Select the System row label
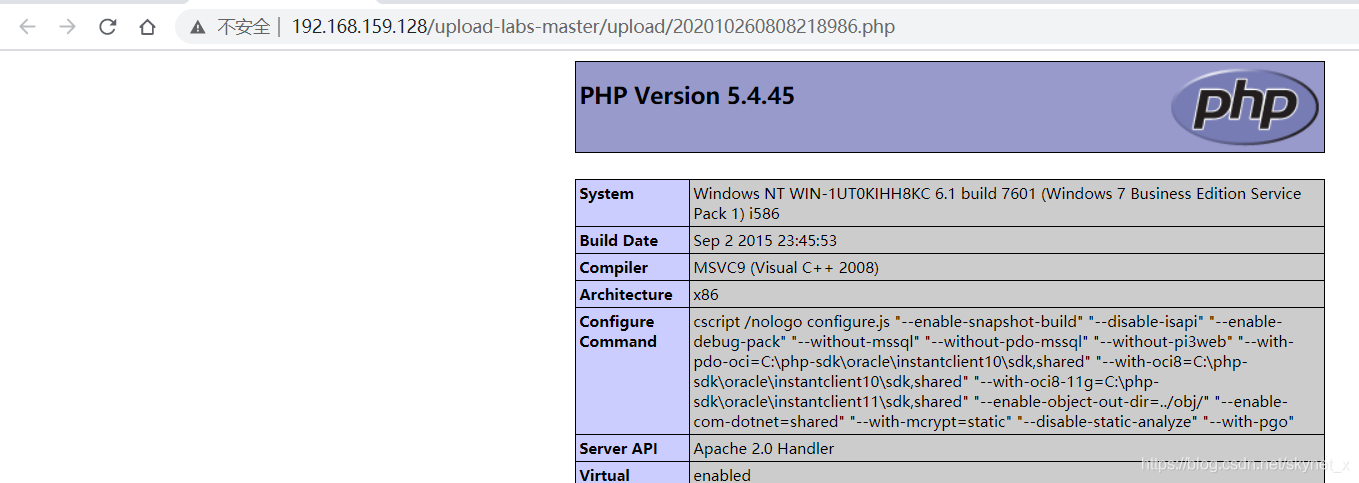The image size is (1359, 483). coord(606,194)
